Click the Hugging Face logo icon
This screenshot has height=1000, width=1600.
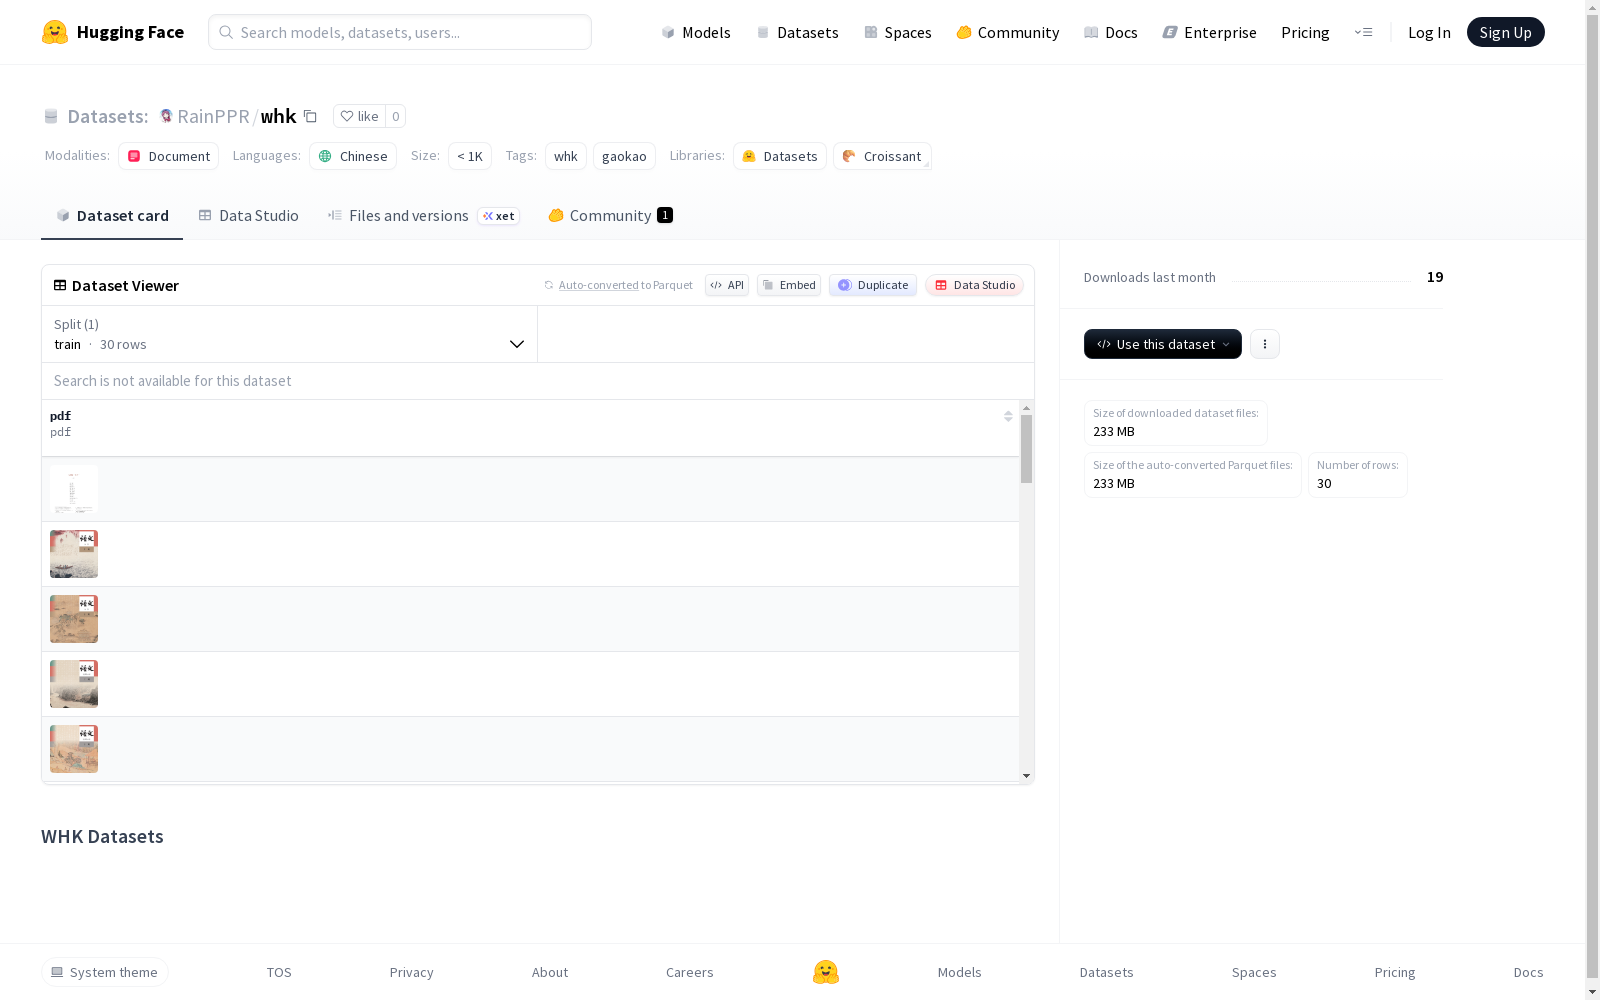(55, 32)
